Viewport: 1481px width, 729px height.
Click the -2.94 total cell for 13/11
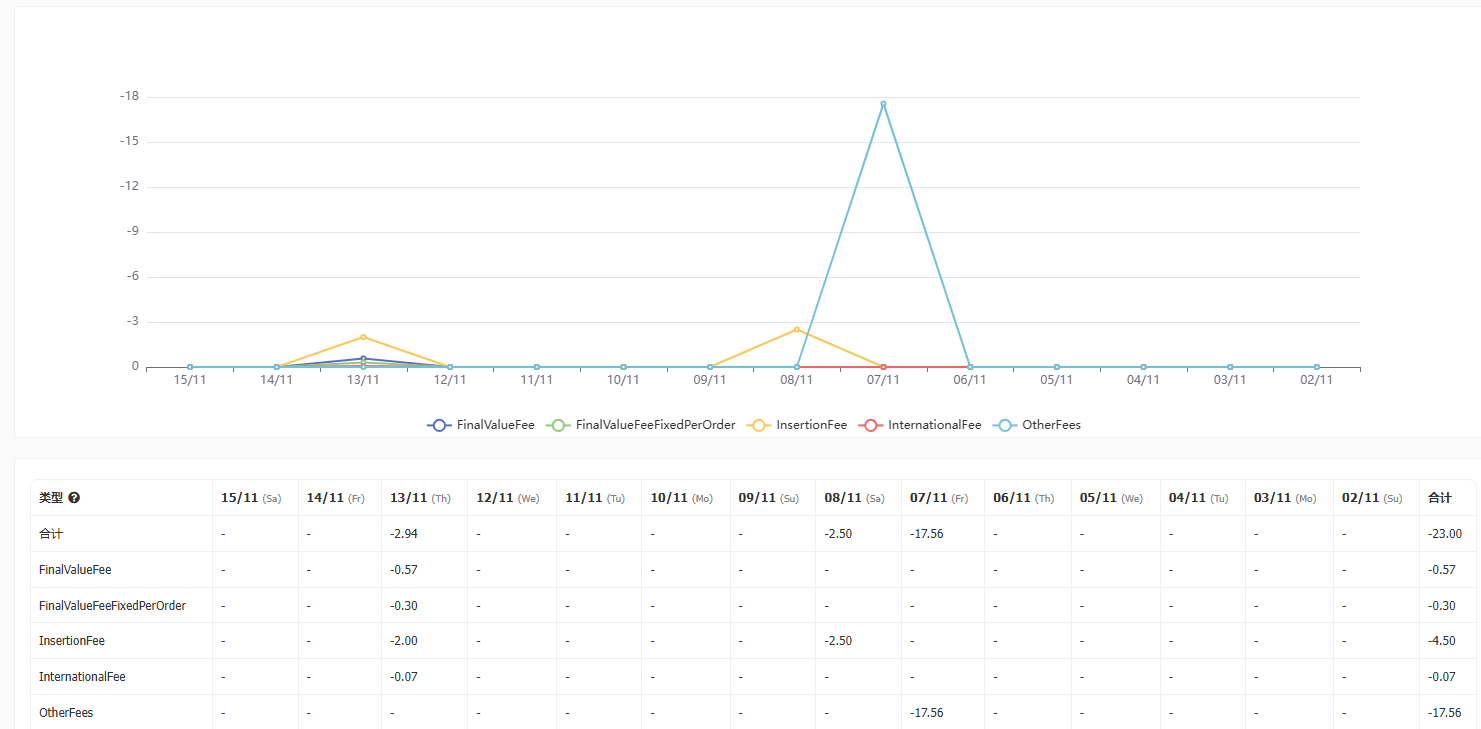404,534
